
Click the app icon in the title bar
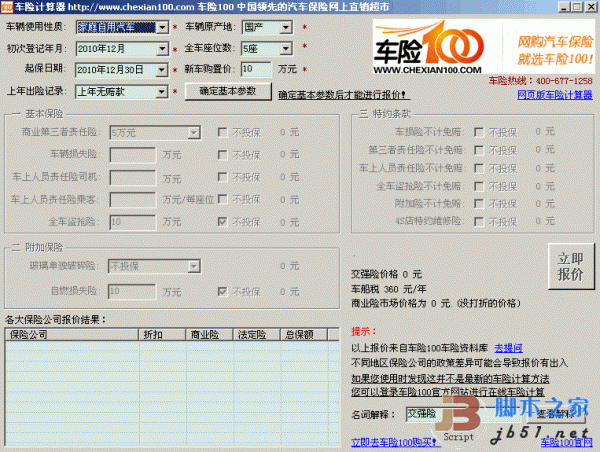[x=7, y=7]
